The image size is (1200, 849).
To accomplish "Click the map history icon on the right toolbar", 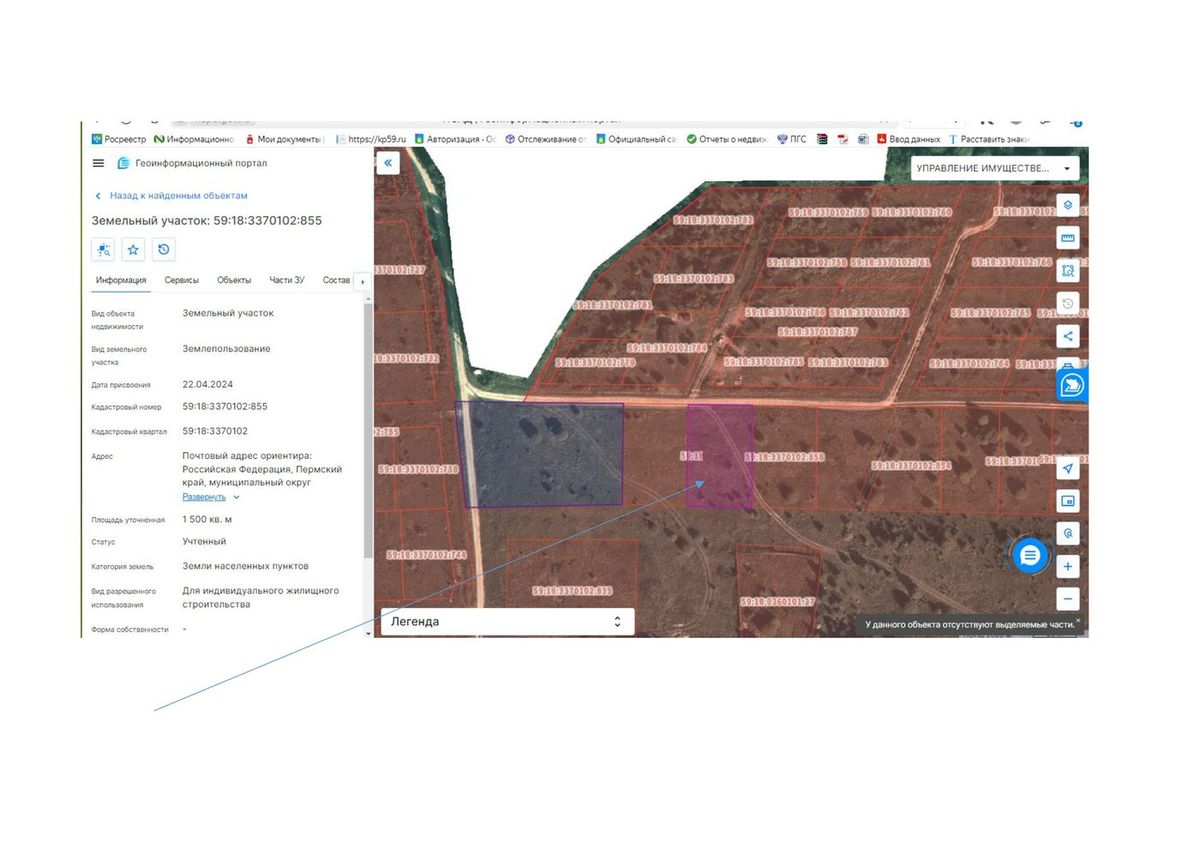I will coord(1068,303).
